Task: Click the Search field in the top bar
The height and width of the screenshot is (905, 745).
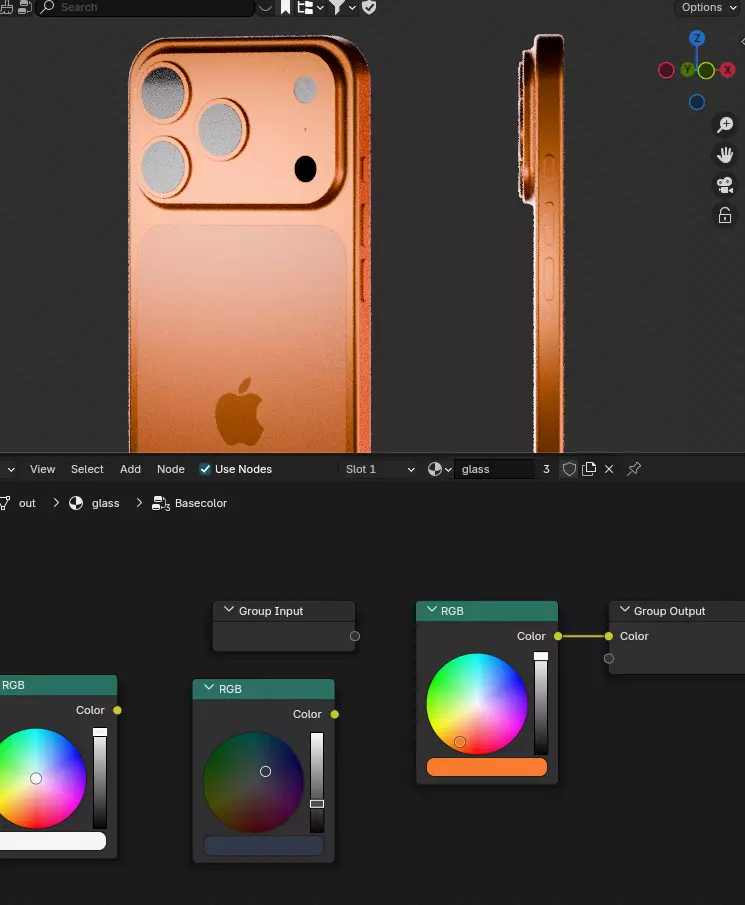Action: tap(145, 8)
